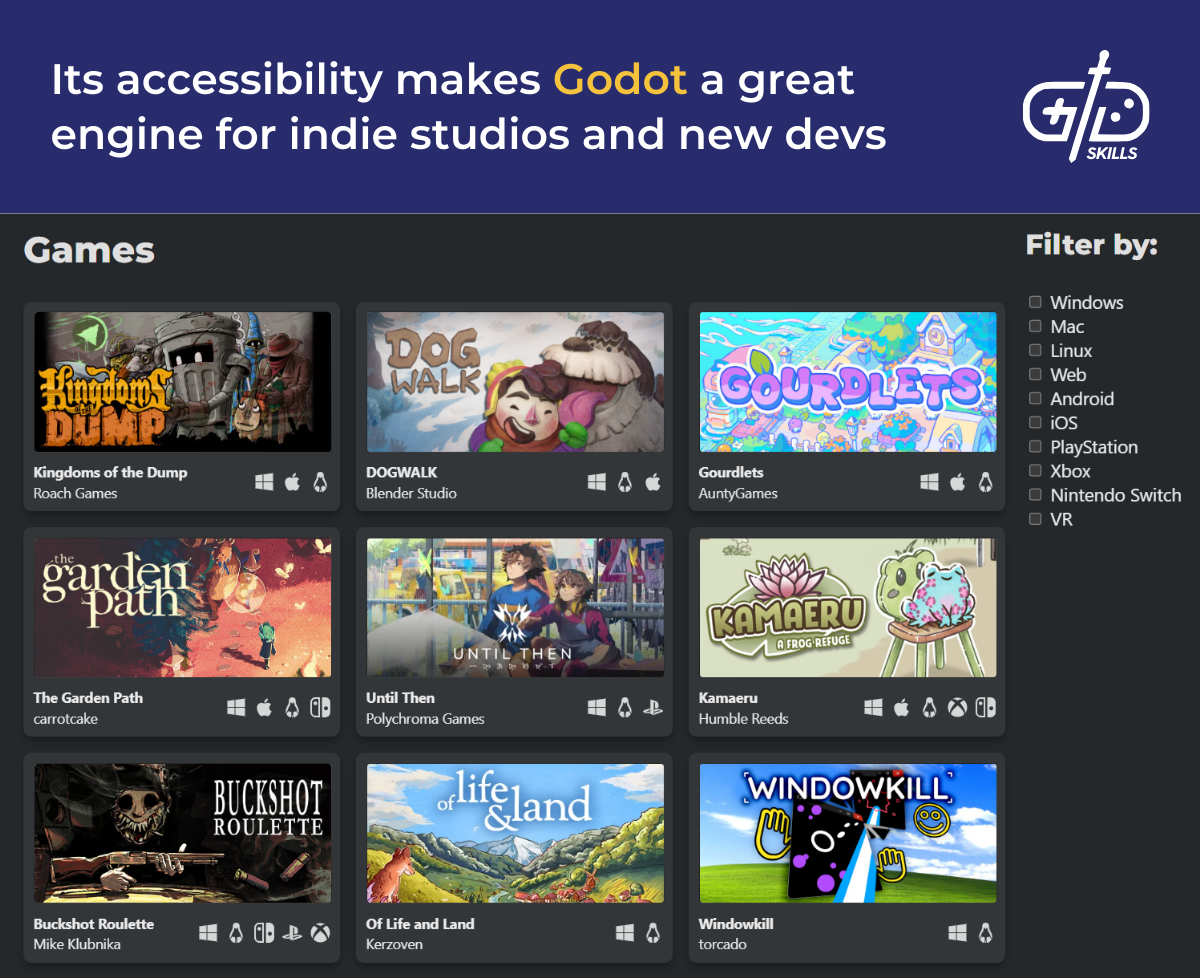The image size is (1200, 978).
Task: Click the Apple icon on DOGWALK card
Action: [653, 481]
